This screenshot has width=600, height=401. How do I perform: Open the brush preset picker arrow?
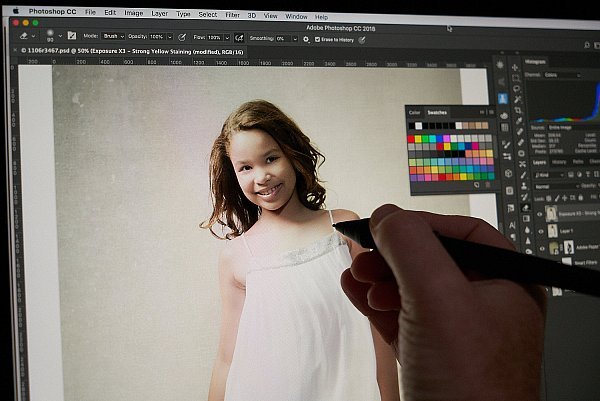tap(60, 36)
